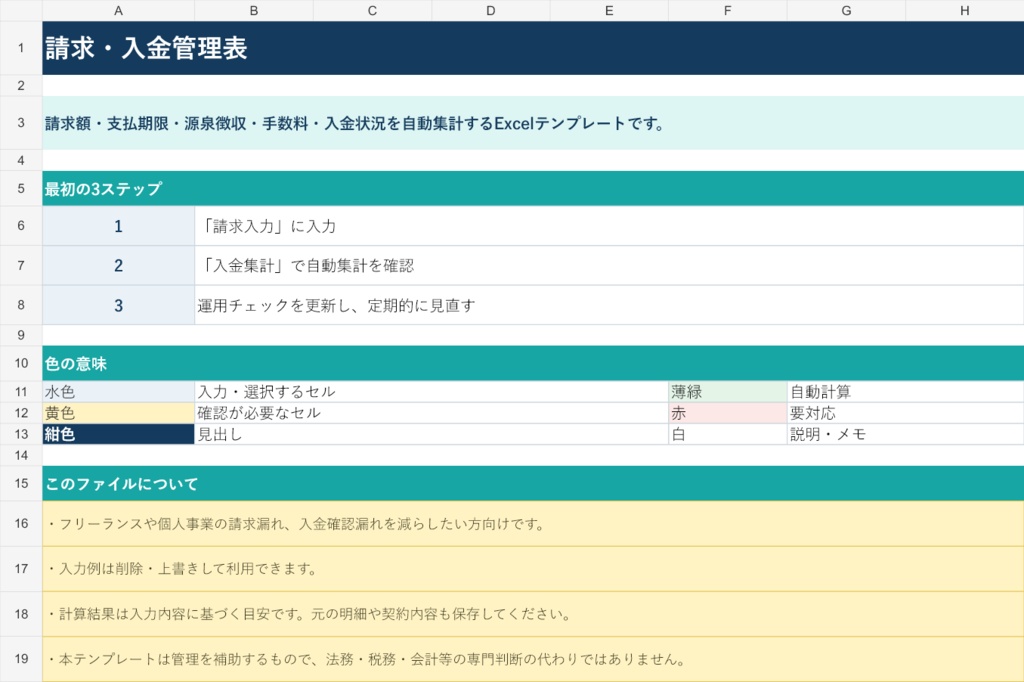
Task: Select the column A header
Action: pyautogui.click(x=118, y=10)
